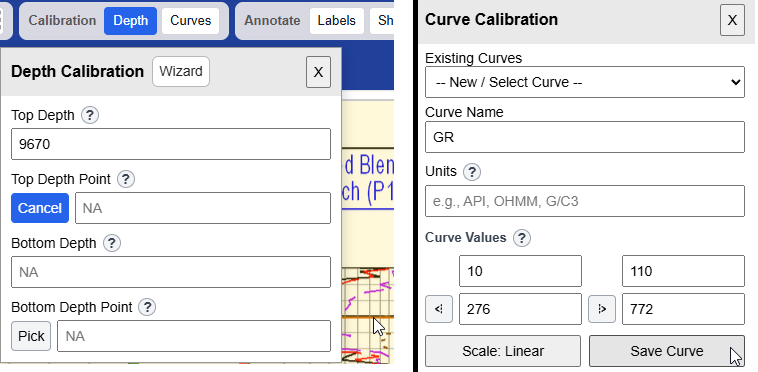
Task: Toggle the Curves calibration button
Action: coord(190,21)
